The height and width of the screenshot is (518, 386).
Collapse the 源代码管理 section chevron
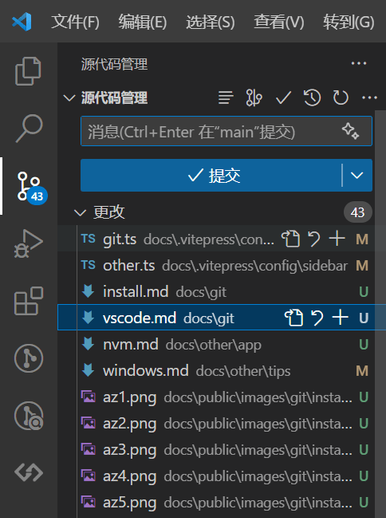(x=69, y=98)
